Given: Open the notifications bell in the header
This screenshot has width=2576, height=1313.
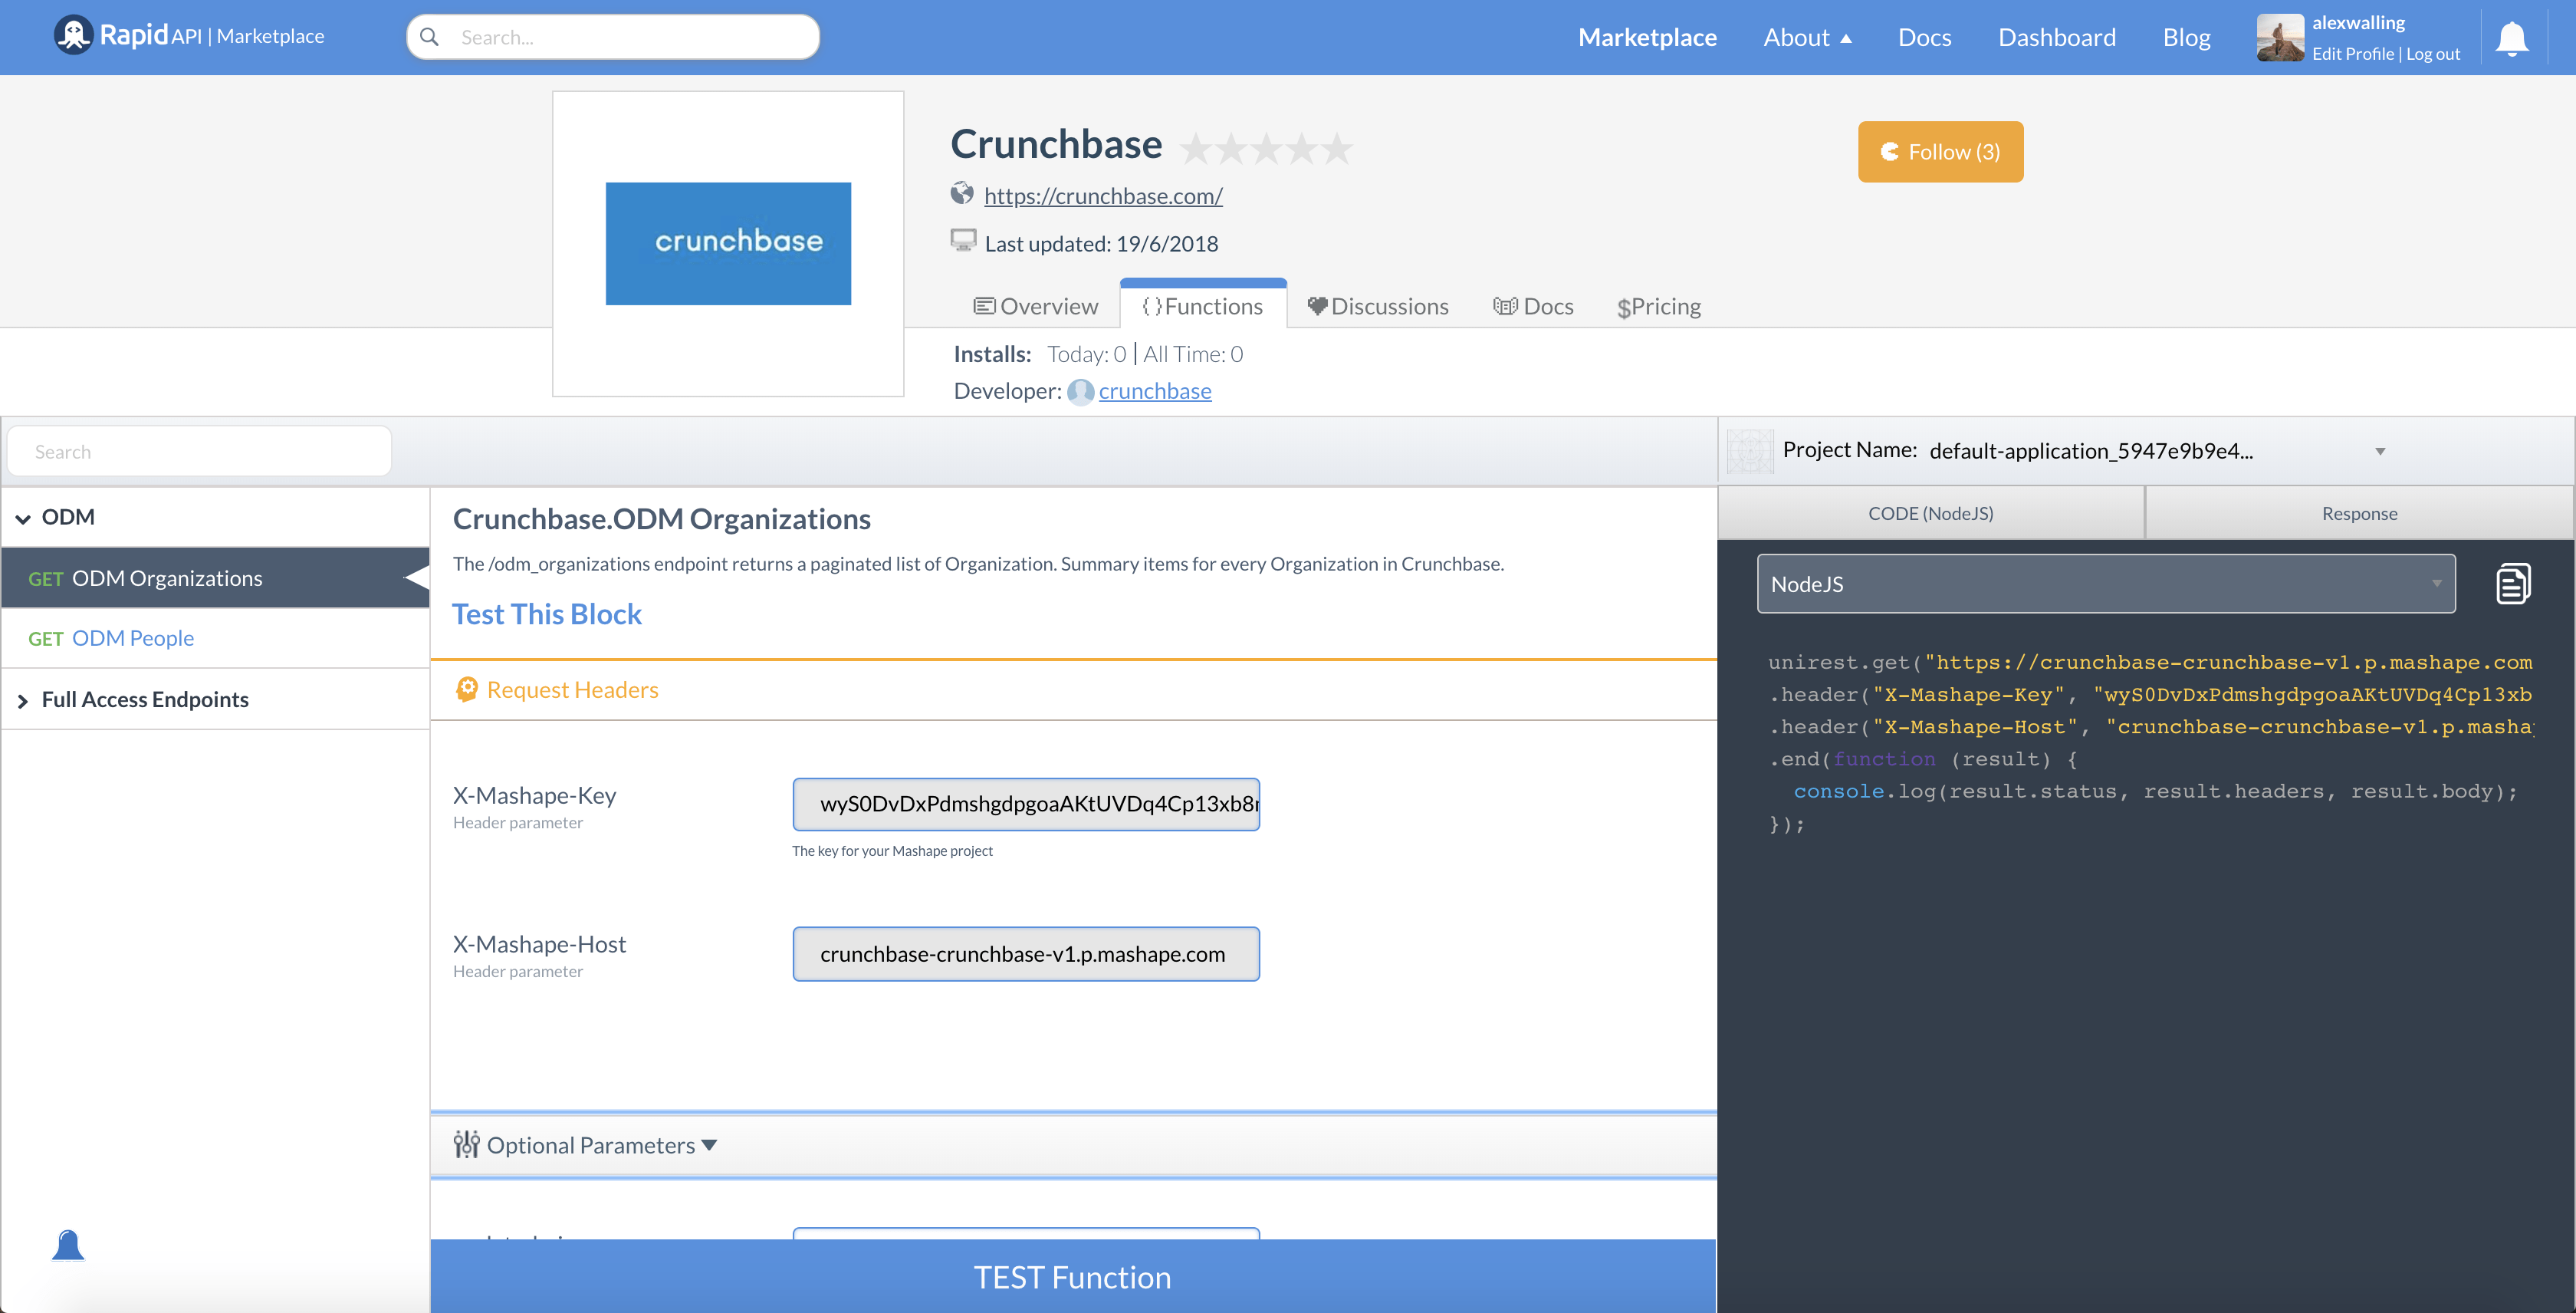Looking at the screenshot, I should tap(2511, 38).
